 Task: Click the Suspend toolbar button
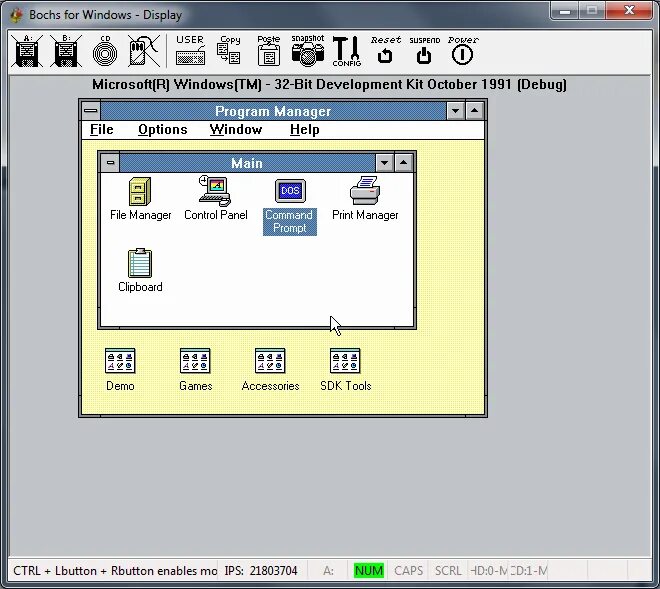point(424,50)
